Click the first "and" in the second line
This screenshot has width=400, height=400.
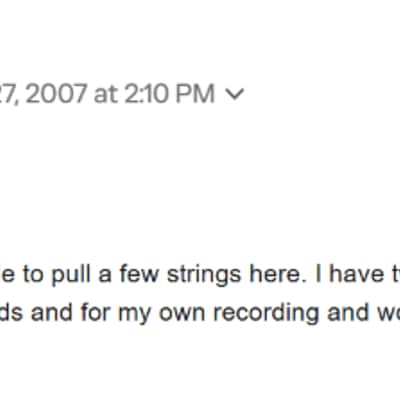tap(51, 312)
